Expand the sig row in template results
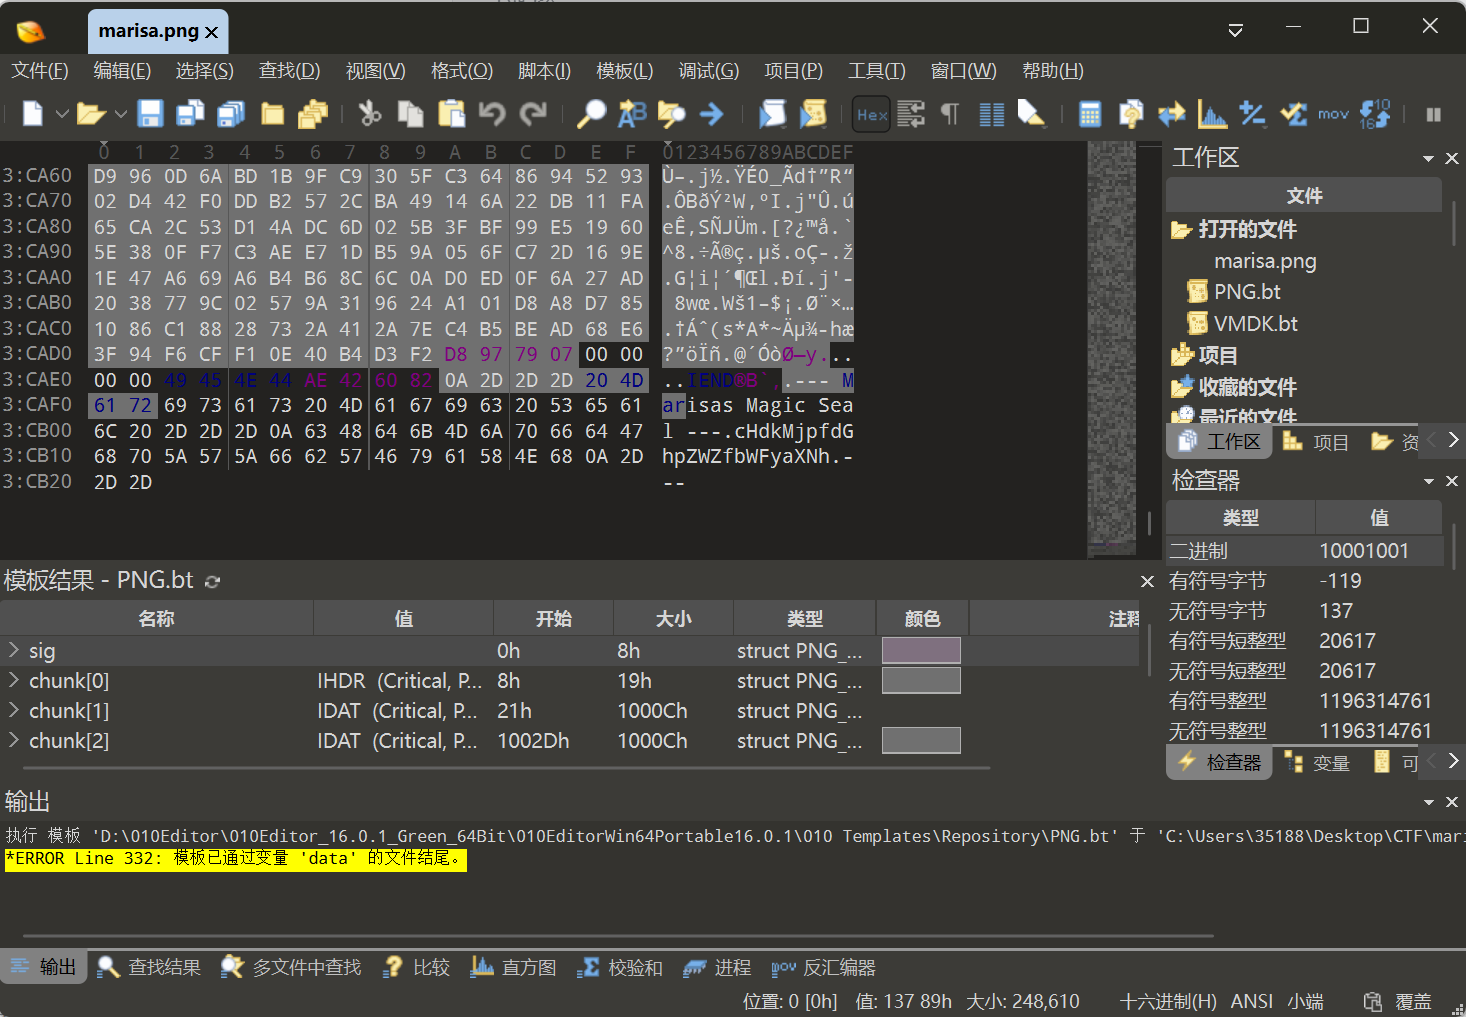 click(14, 650)
